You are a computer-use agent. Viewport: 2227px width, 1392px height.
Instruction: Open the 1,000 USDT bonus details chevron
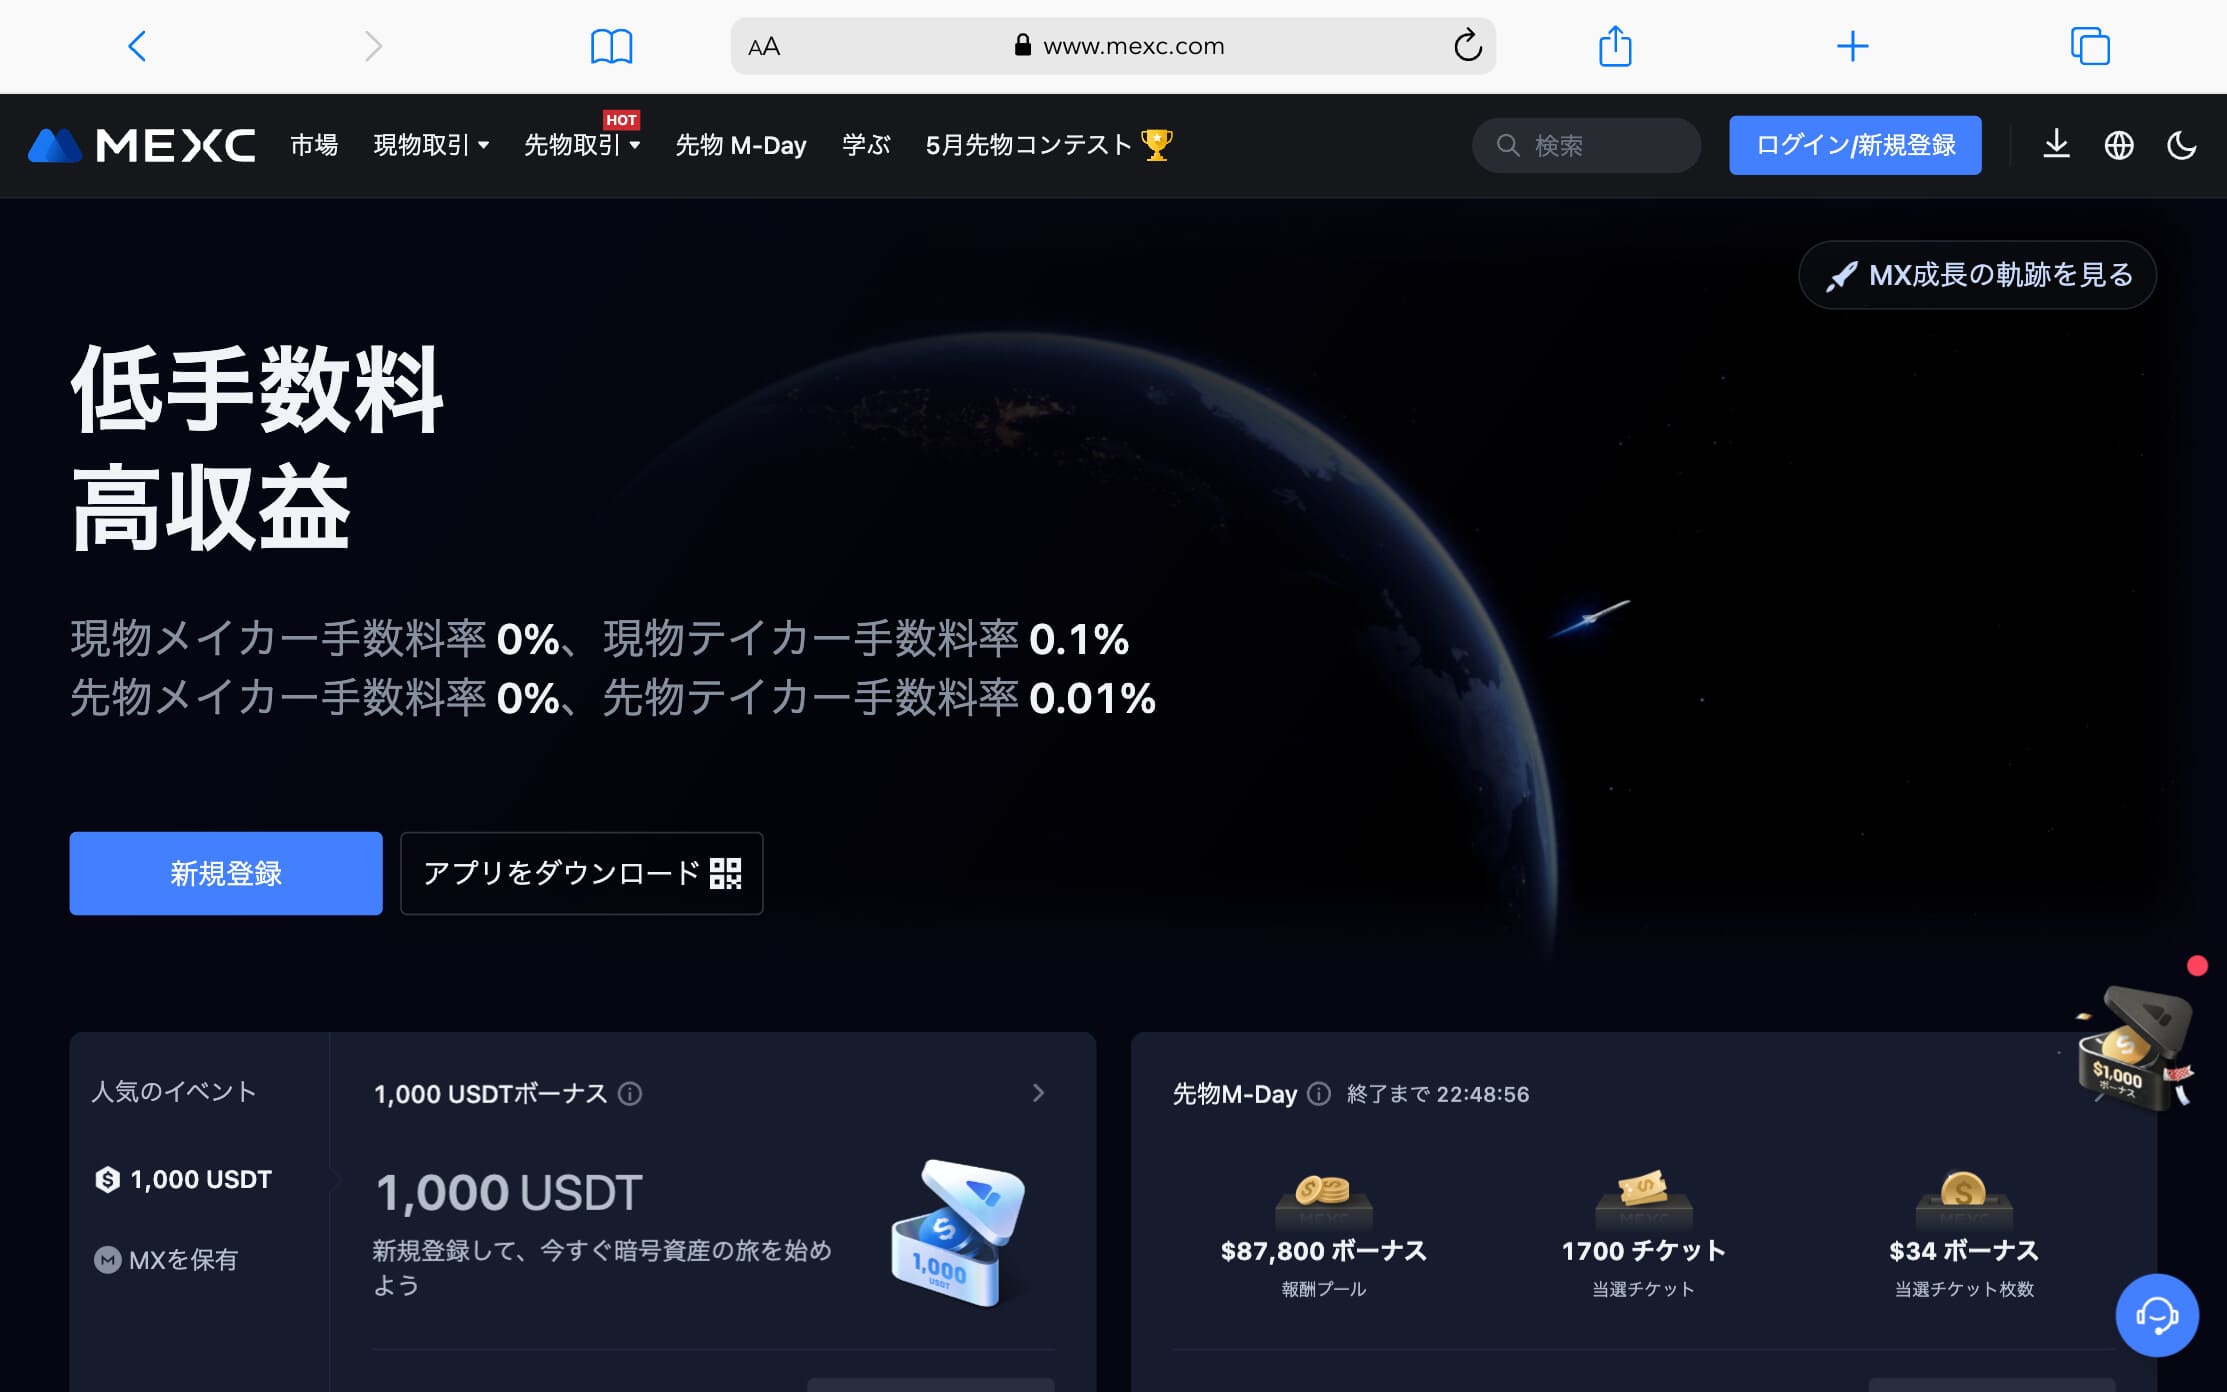click(1038, 1092)
